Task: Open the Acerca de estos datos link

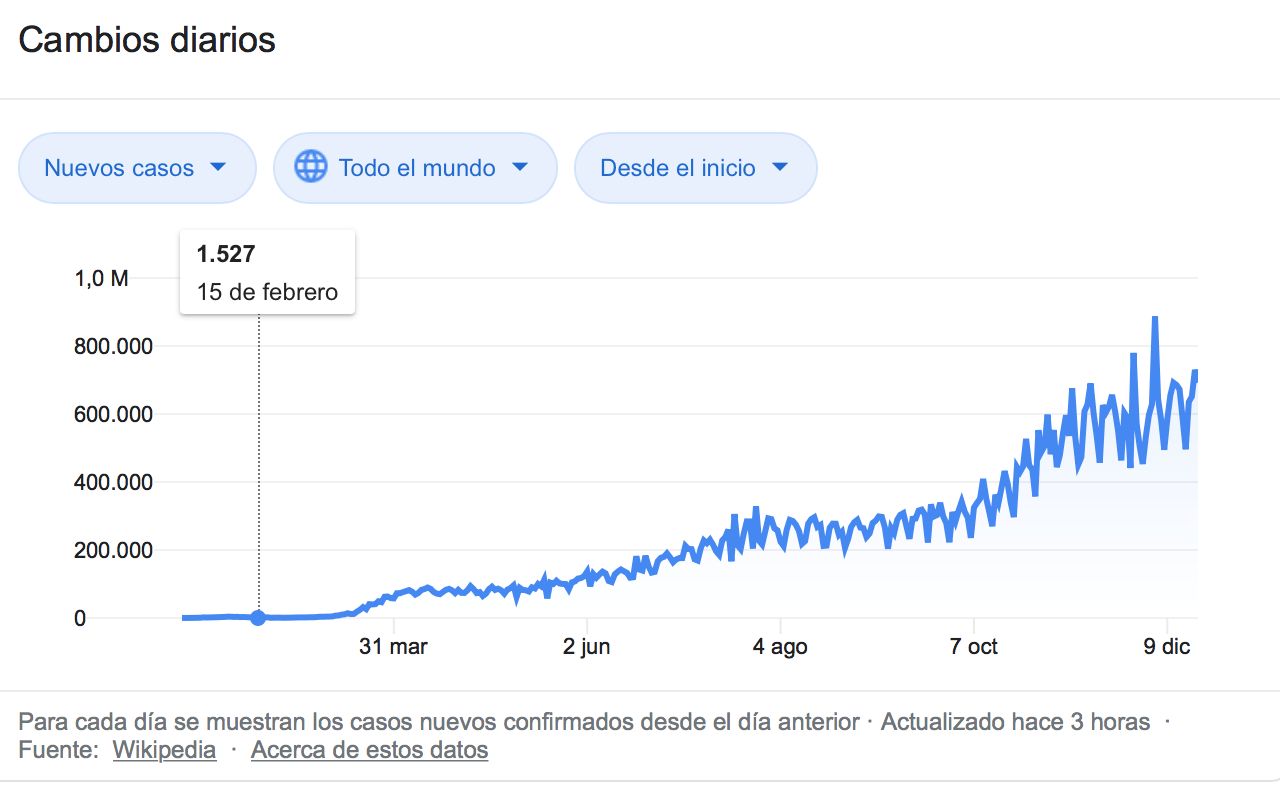Action: pos(369,750)
